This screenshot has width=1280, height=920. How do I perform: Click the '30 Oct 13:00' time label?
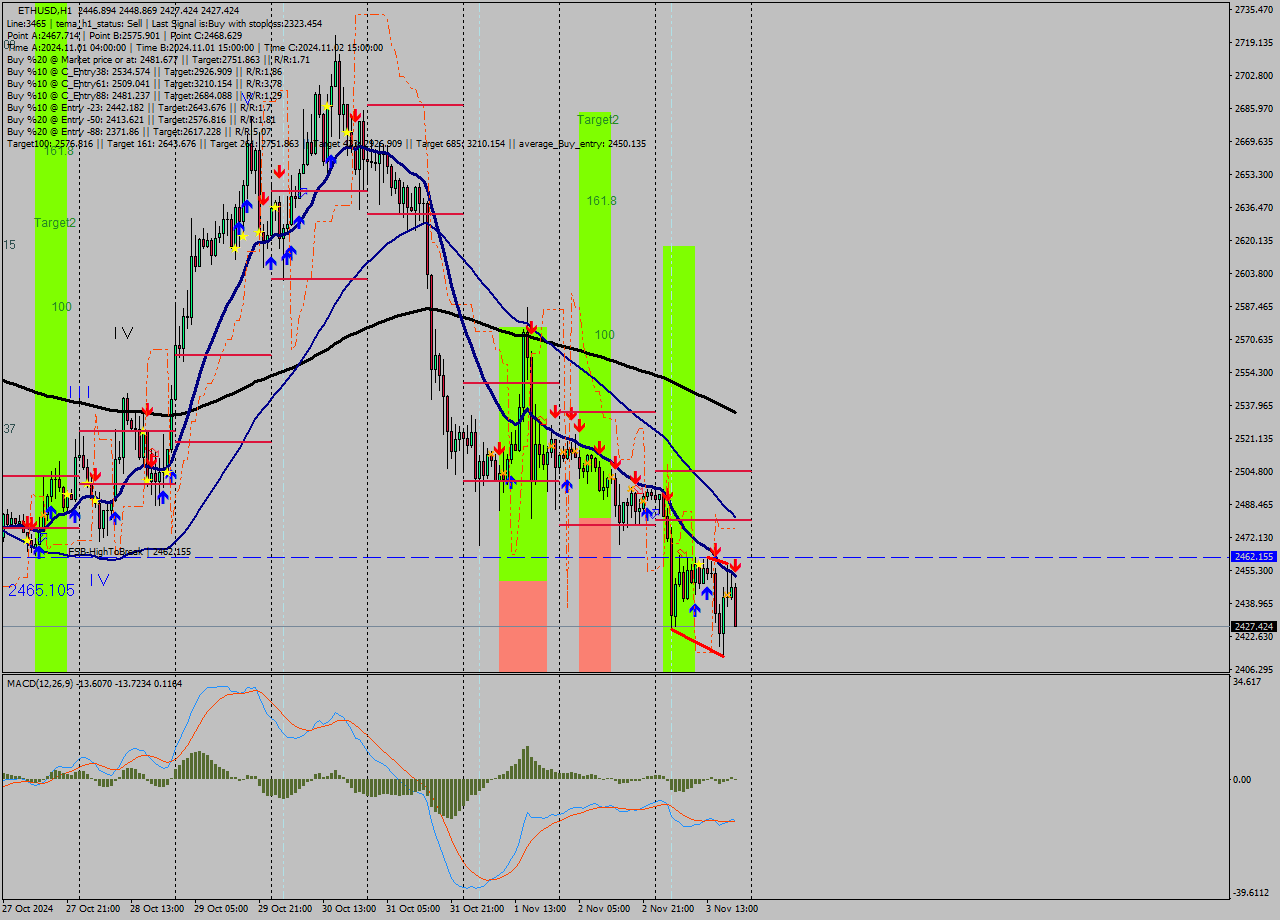[349, 909]
